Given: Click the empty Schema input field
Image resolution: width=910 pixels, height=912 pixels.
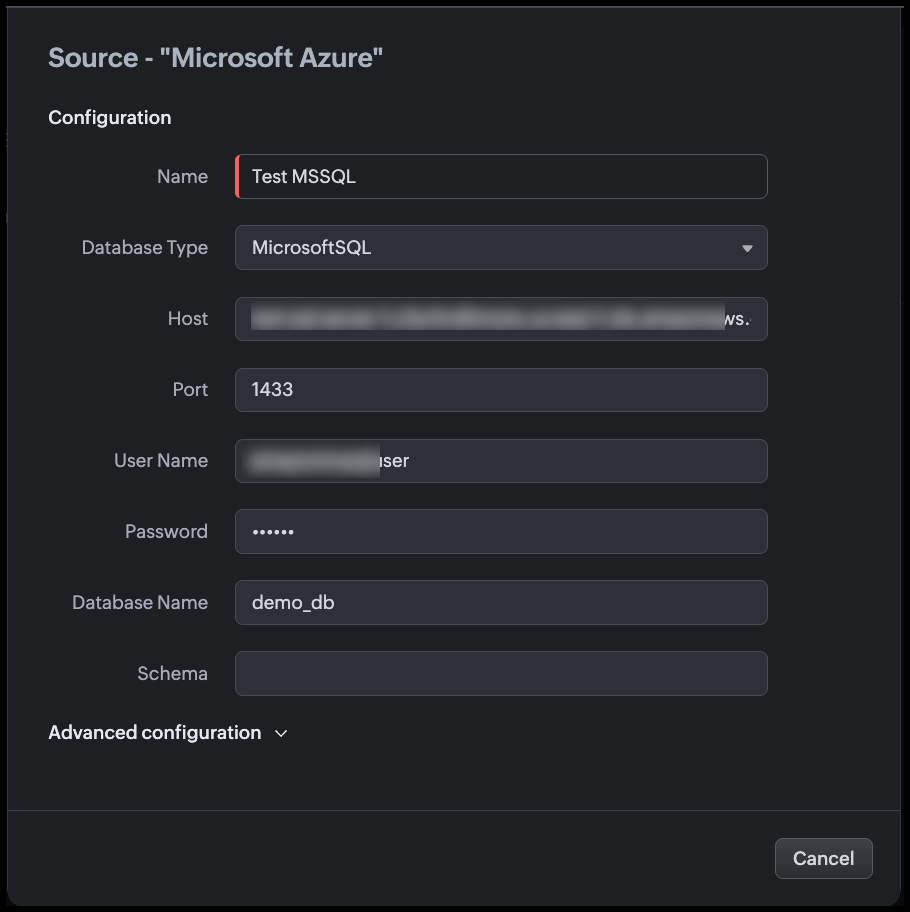Looking at the screenshot, I should coord(500,674).
